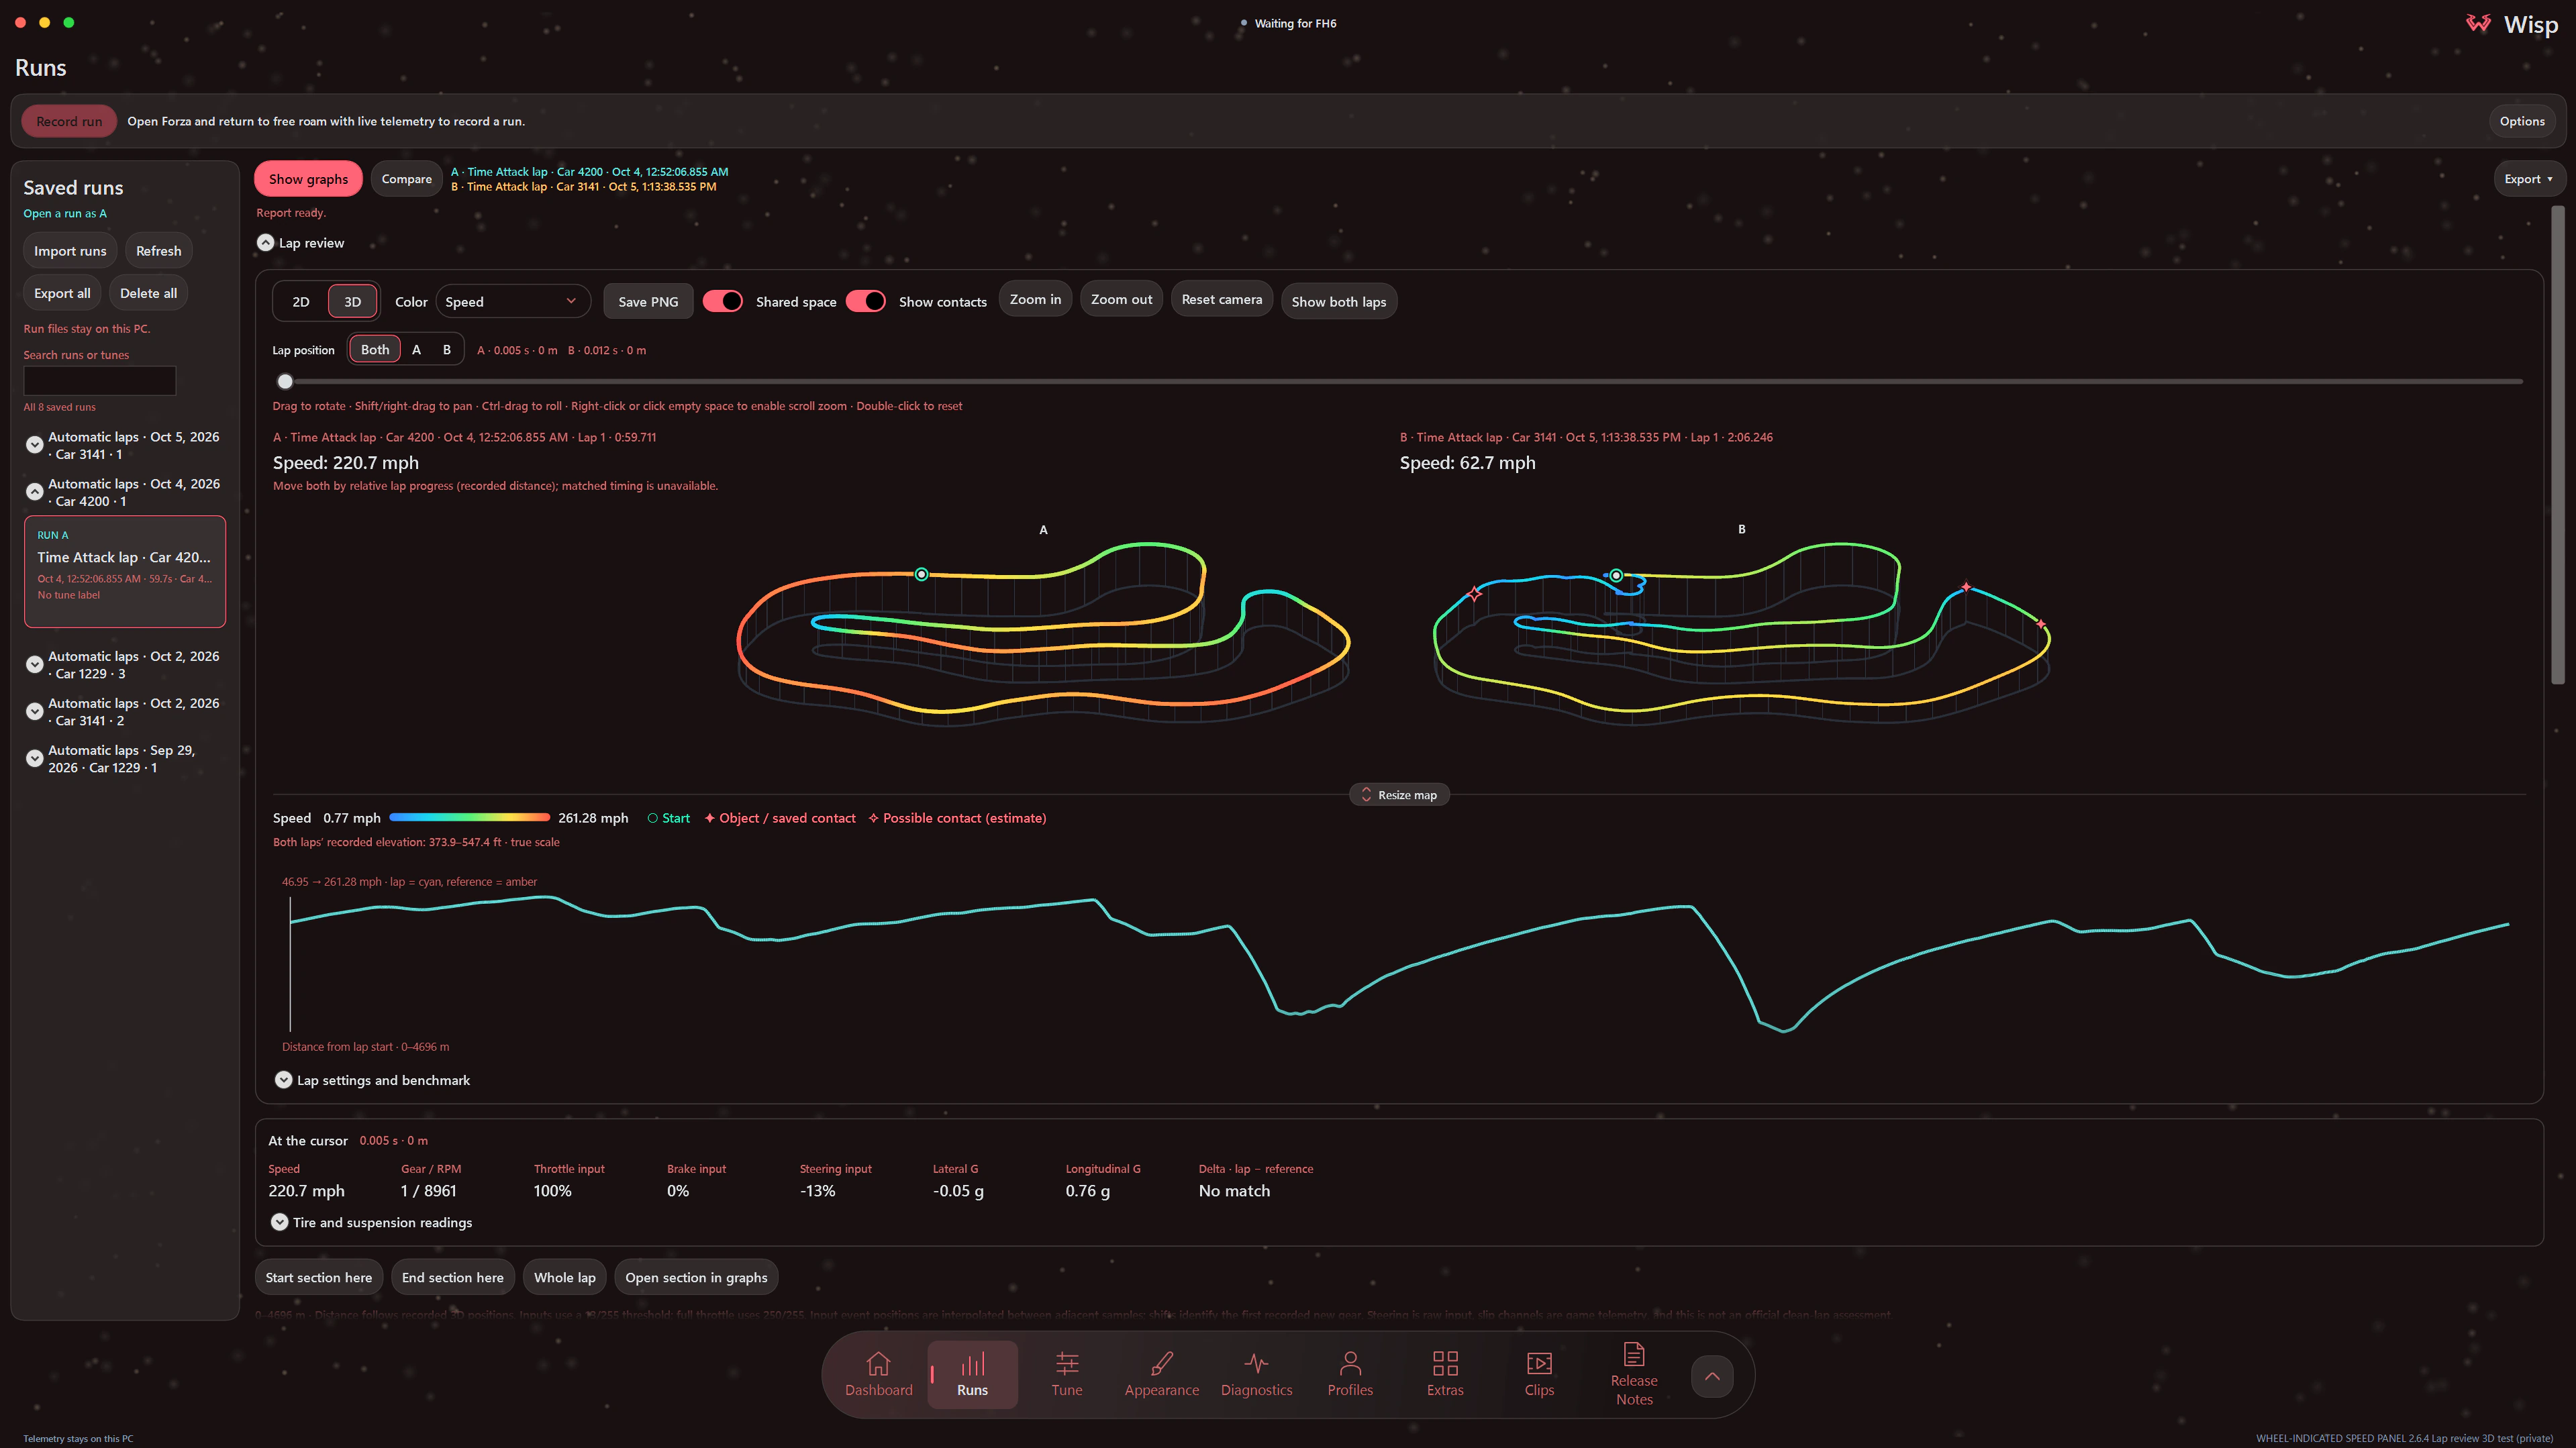Click the lap position slider handle
This screenshot has height=1448, width=2576.
point(285,381)
